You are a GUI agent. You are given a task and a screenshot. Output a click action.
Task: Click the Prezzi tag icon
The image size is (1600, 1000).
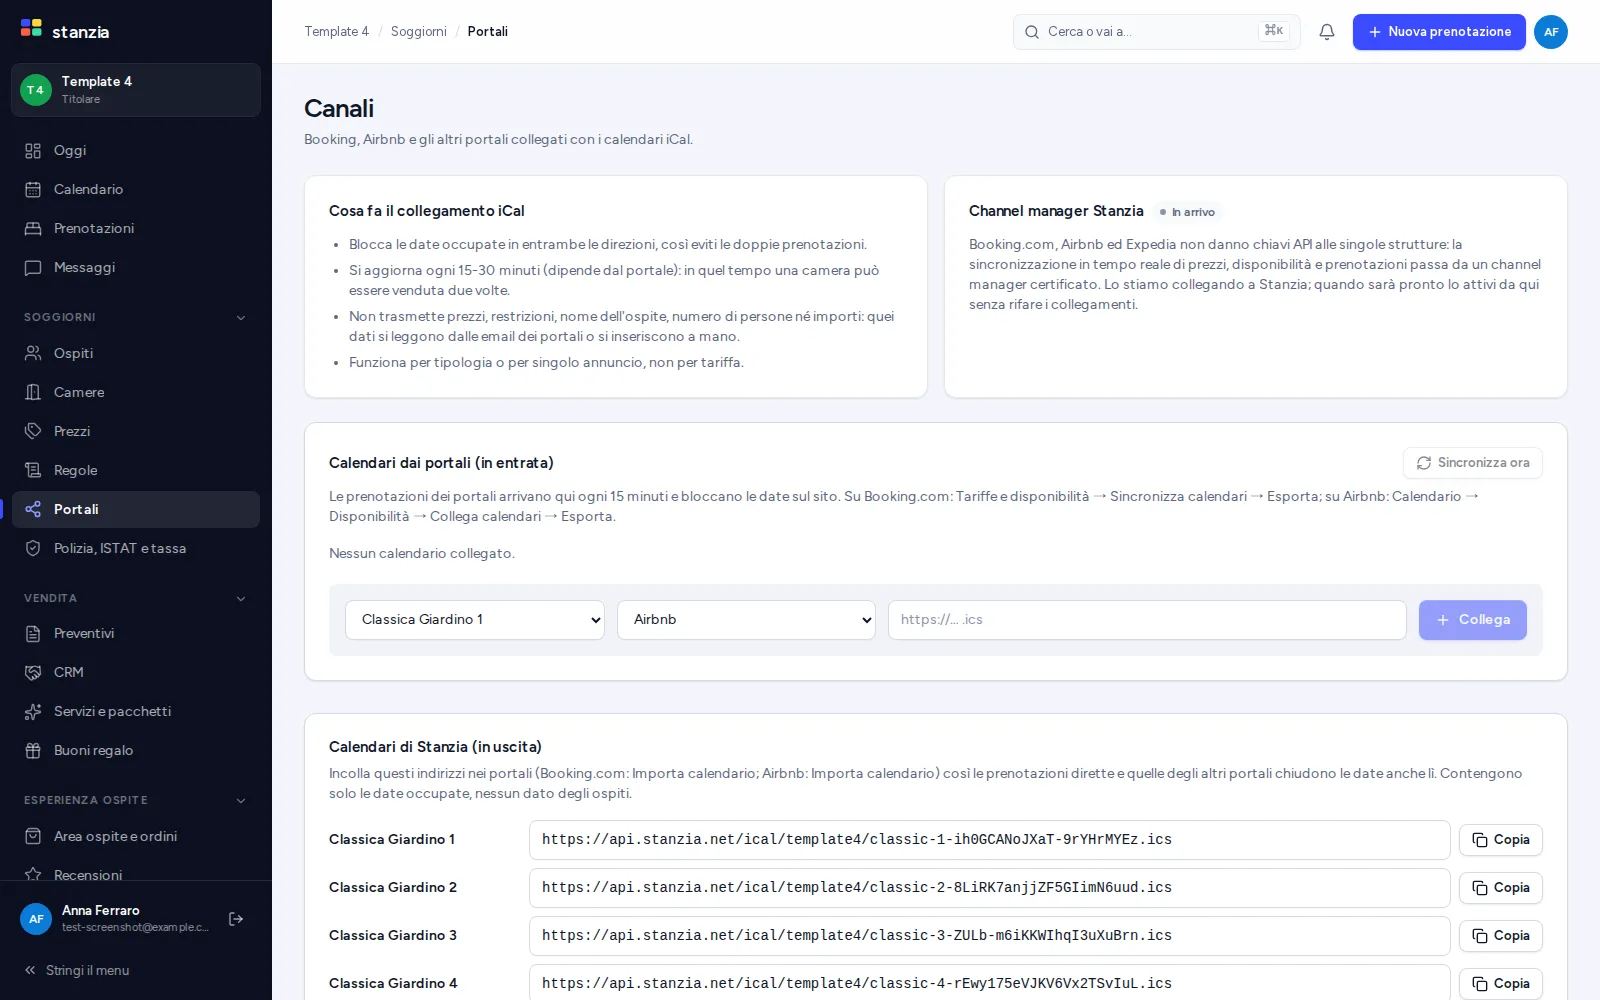(x=33, y=432)
